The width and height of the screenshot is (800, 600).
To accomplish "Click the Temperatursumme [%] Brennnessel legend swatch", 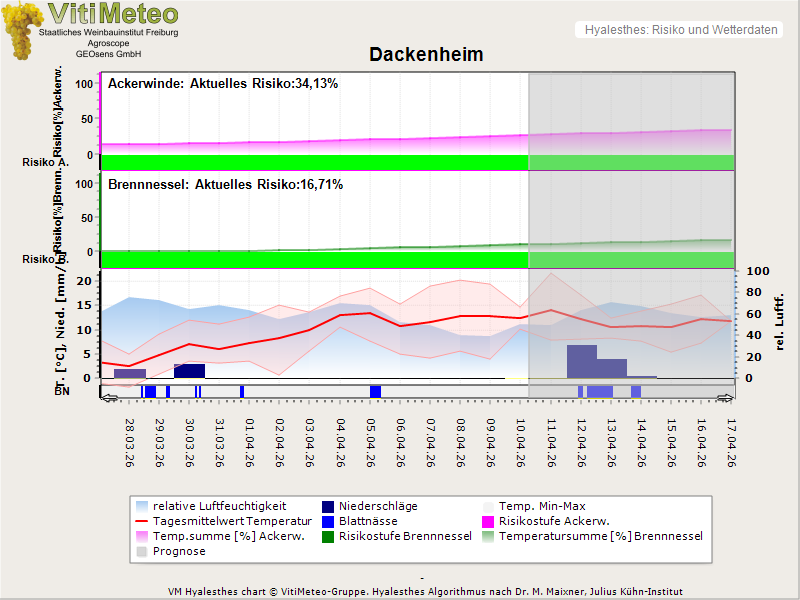I will point(489,536).
